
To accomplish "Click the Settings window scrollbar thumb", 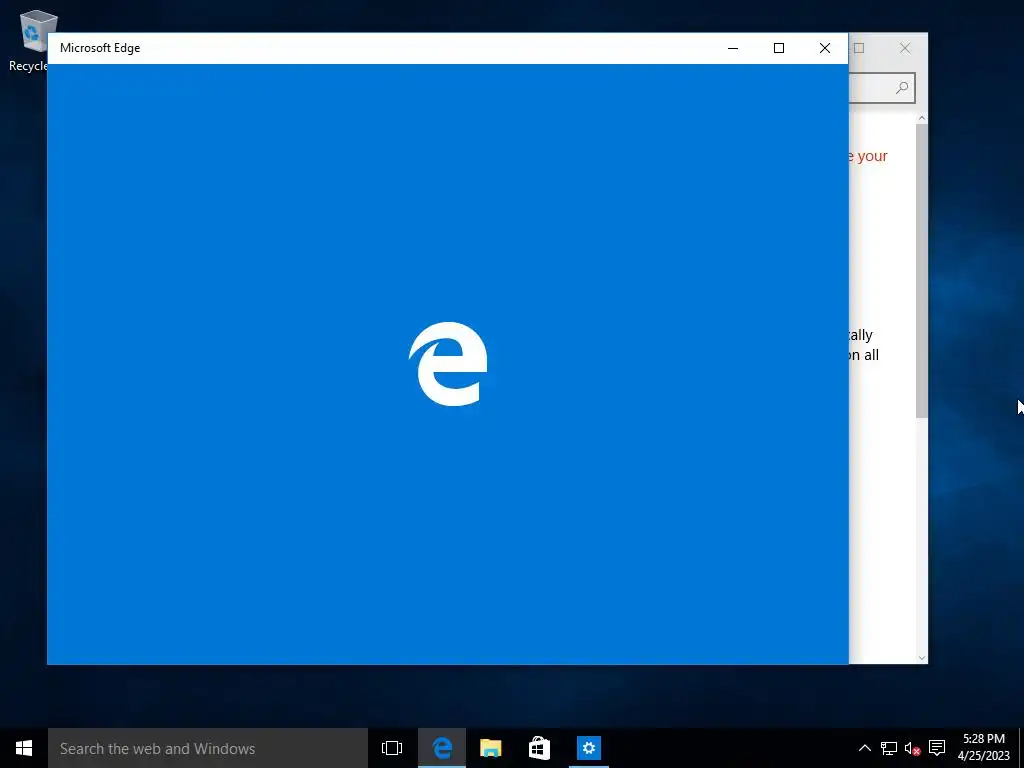I will coord(921,270).
